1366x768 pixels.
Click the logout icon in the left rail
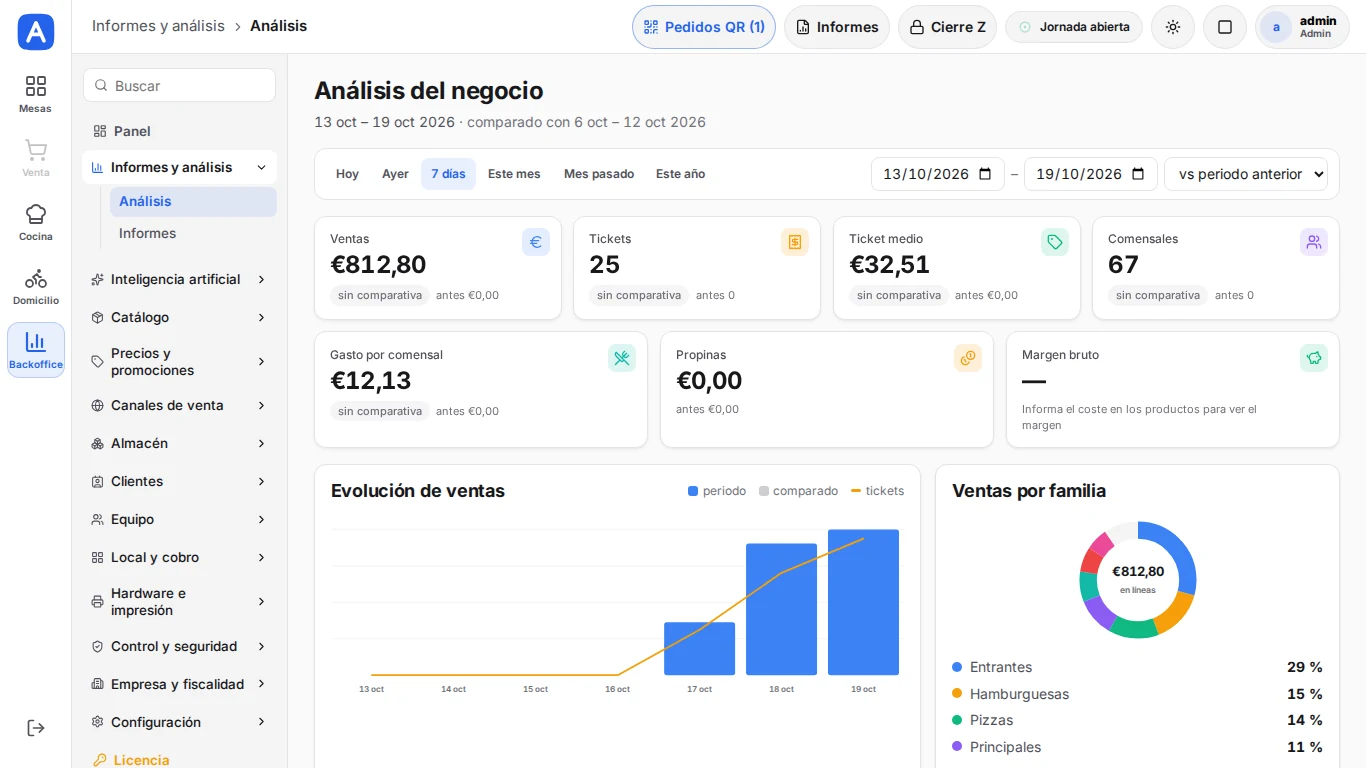coord(36,728)
